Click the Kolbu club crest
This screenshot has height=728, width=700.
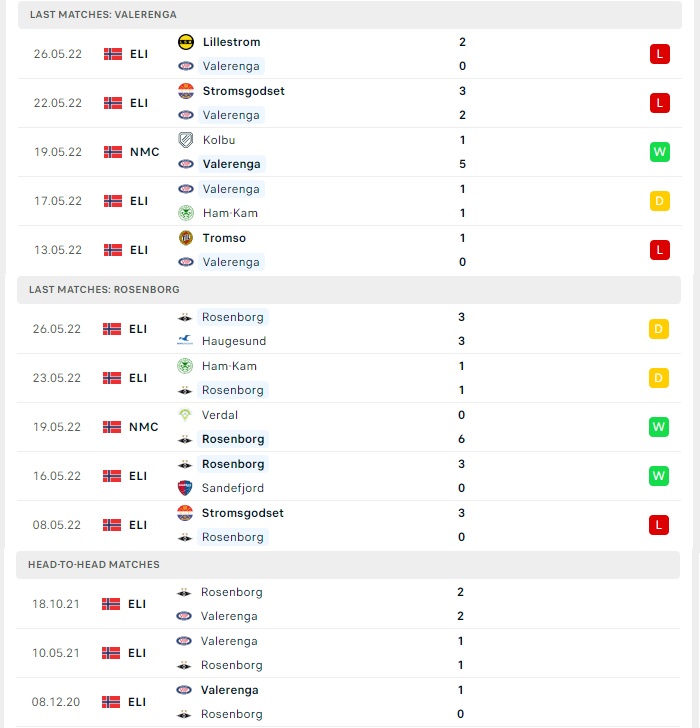(186, 140)
